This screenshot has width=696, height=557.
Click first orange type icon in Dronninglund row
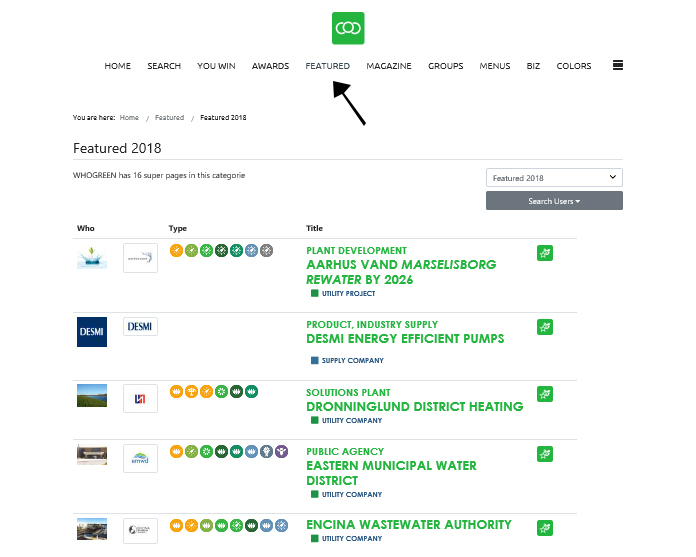pos(176,392)
